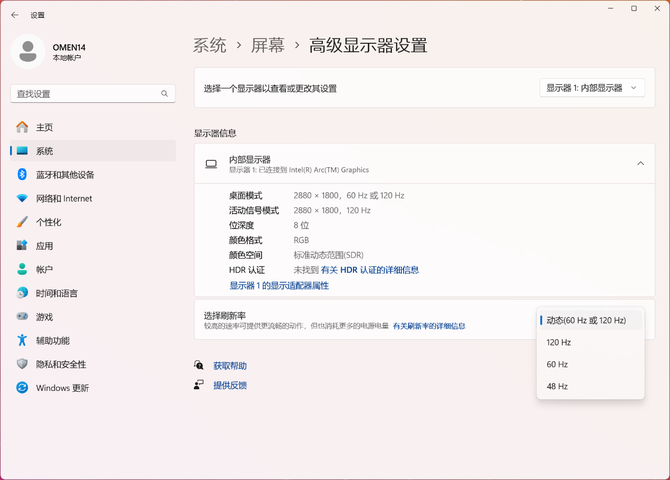
Task: Click 有关 HDR 认证的详细信息 link
Action: click(370, 270)
